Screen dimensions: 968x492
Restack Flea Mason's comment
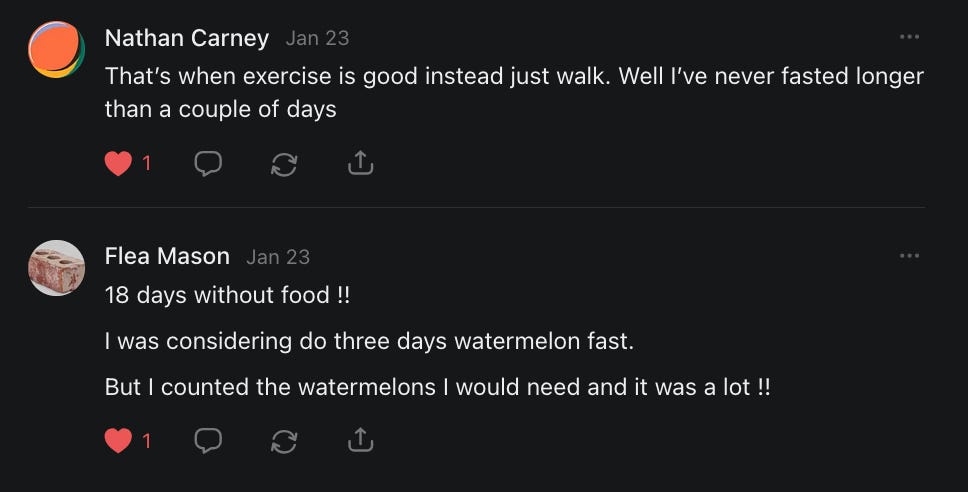click(284, 440)
